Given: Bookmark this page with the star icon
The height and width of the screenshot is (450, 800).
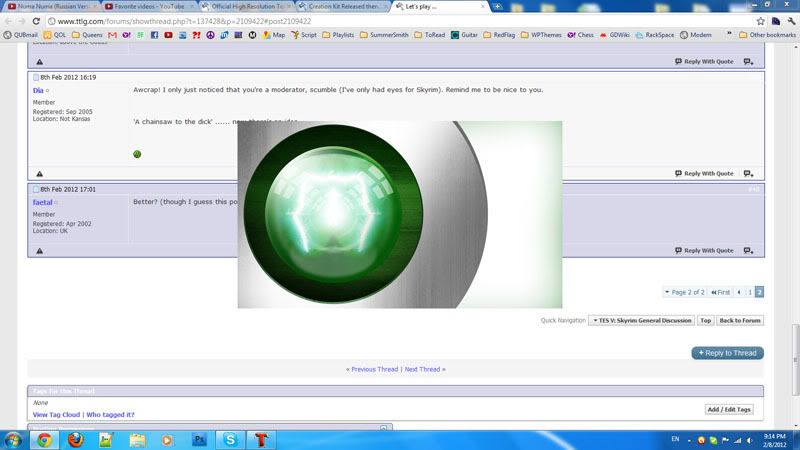Looking at the screenshot, I should click(761, 21).
